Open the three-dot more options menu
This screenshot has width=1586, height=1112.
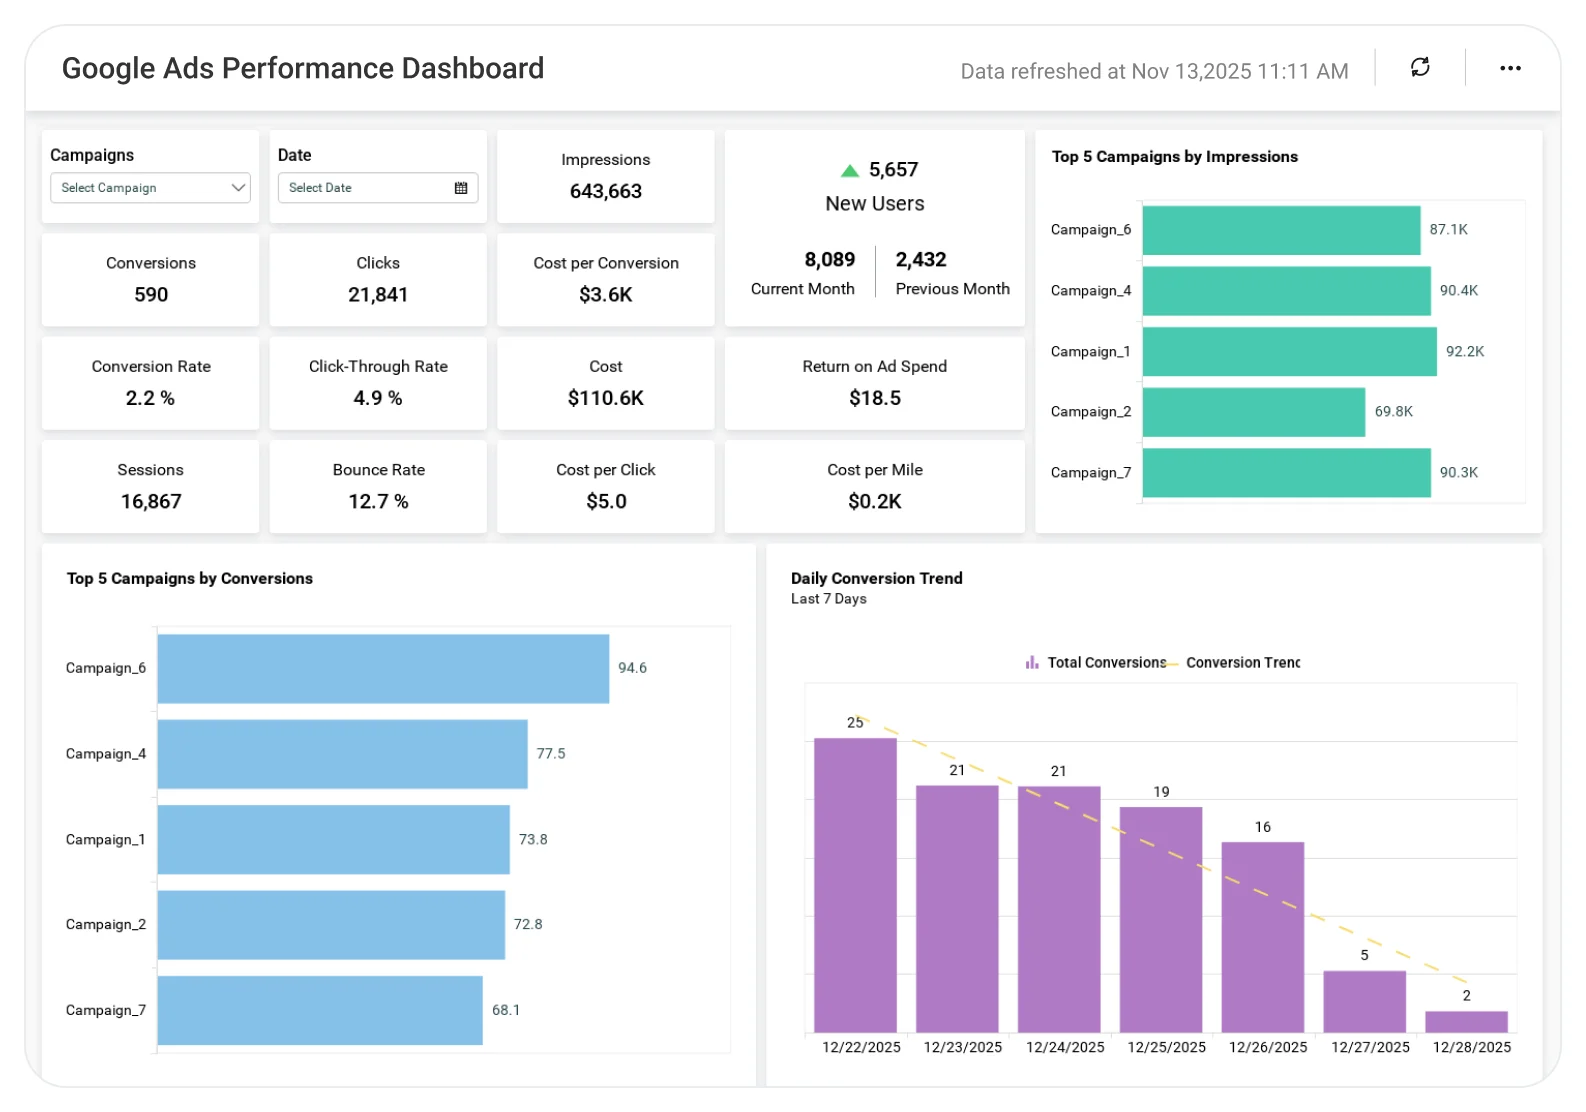point(1510,68)
